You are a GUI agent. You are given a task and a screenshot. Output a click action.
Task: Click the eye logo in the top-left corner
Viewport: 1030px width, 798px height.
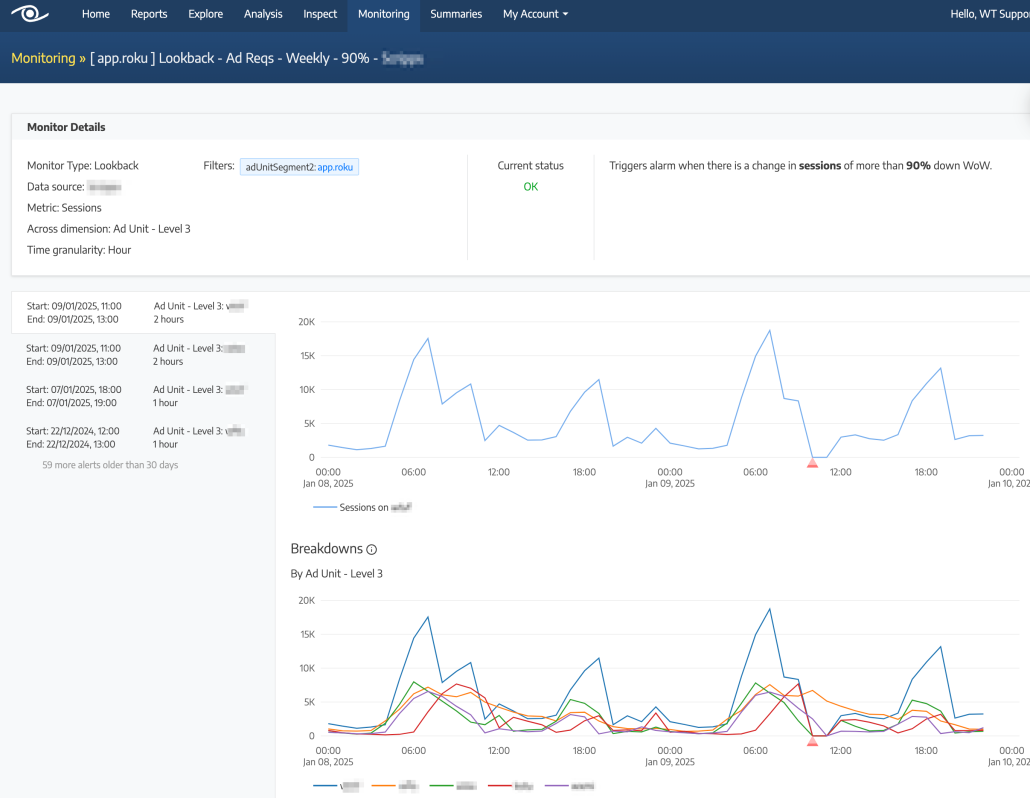[28, 14]
